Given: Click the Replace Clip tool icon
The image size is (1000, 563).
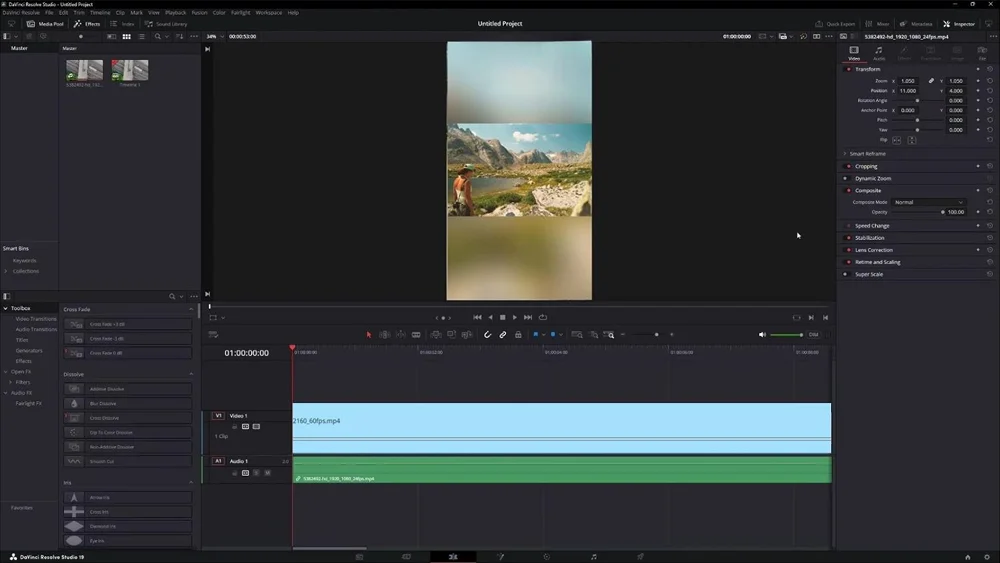Looking at the screenshot, I should (466, 335).
